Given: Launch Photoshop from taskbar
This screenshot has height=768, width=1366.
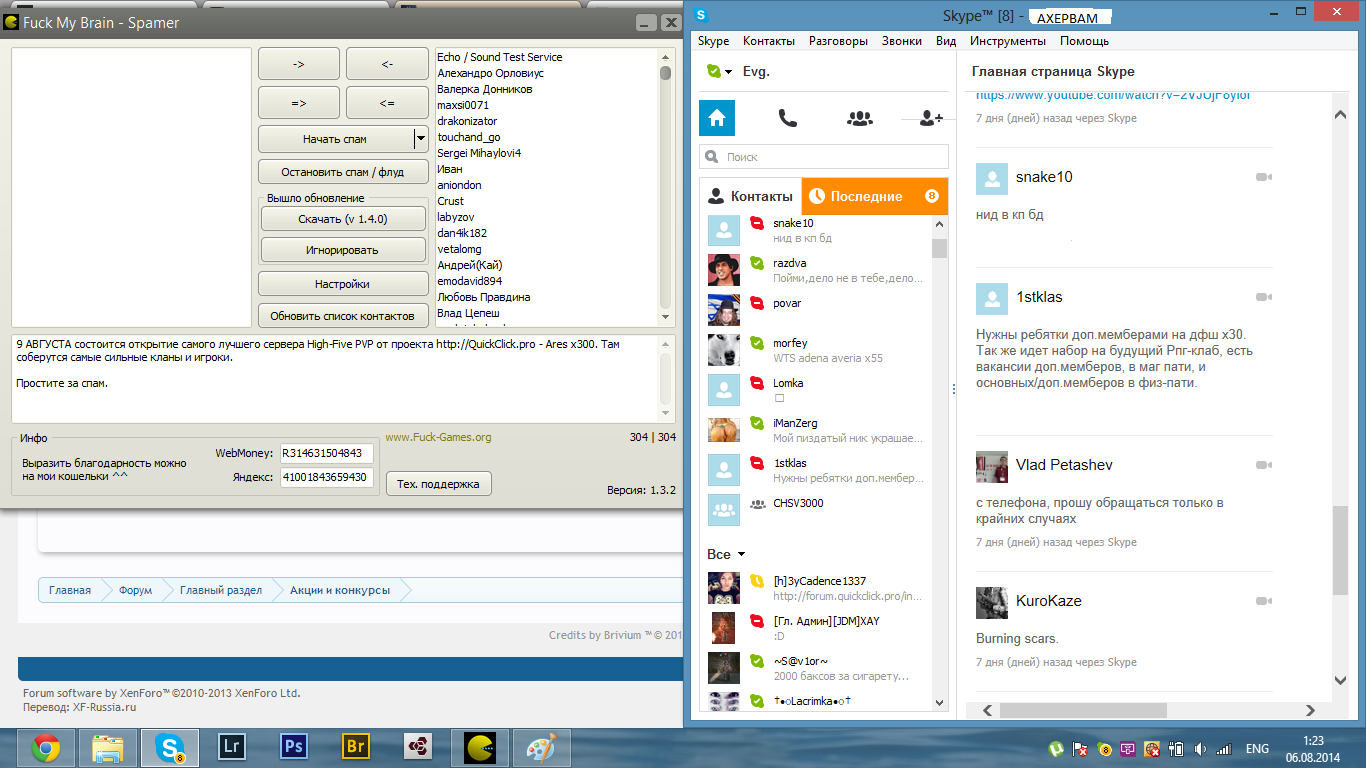Looking at the screenshot, I should (x=294, y=747).
